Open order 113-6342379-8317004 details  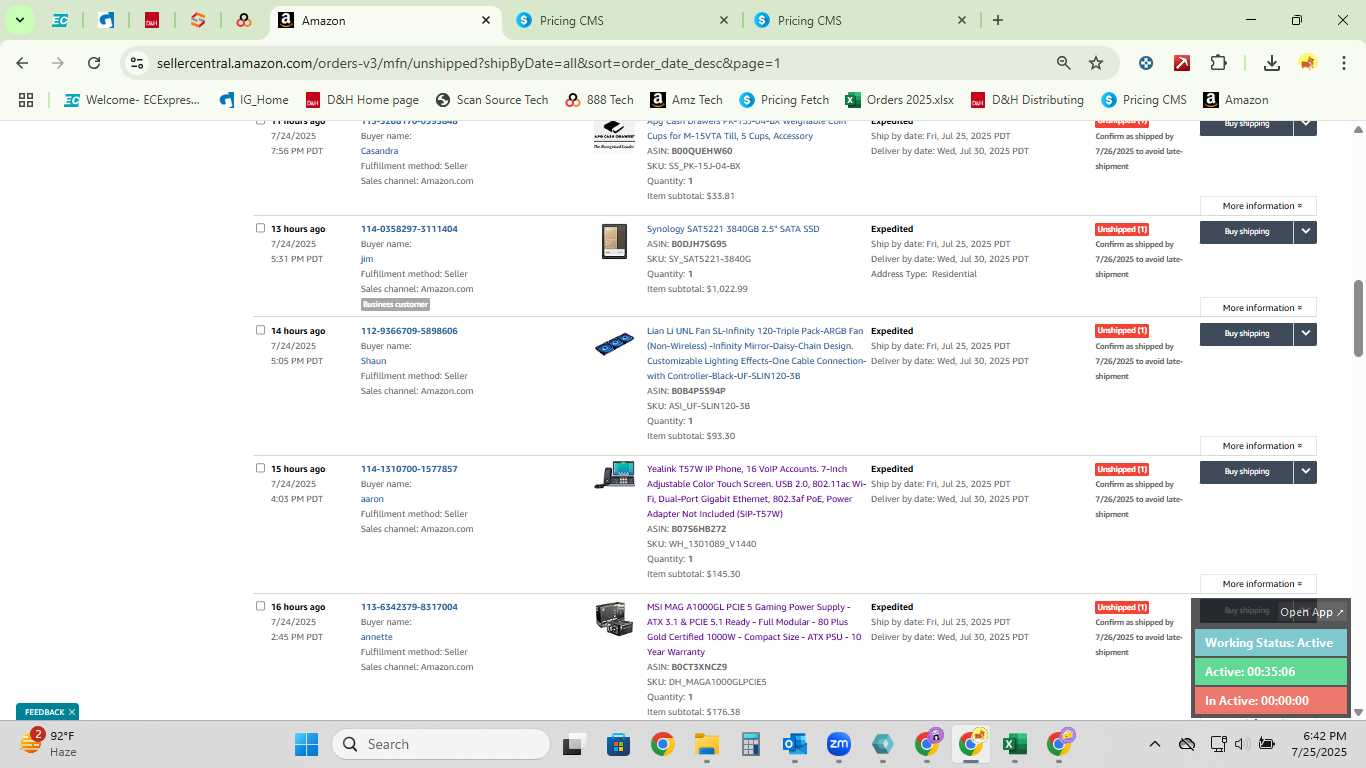click(x=409, y=607)
